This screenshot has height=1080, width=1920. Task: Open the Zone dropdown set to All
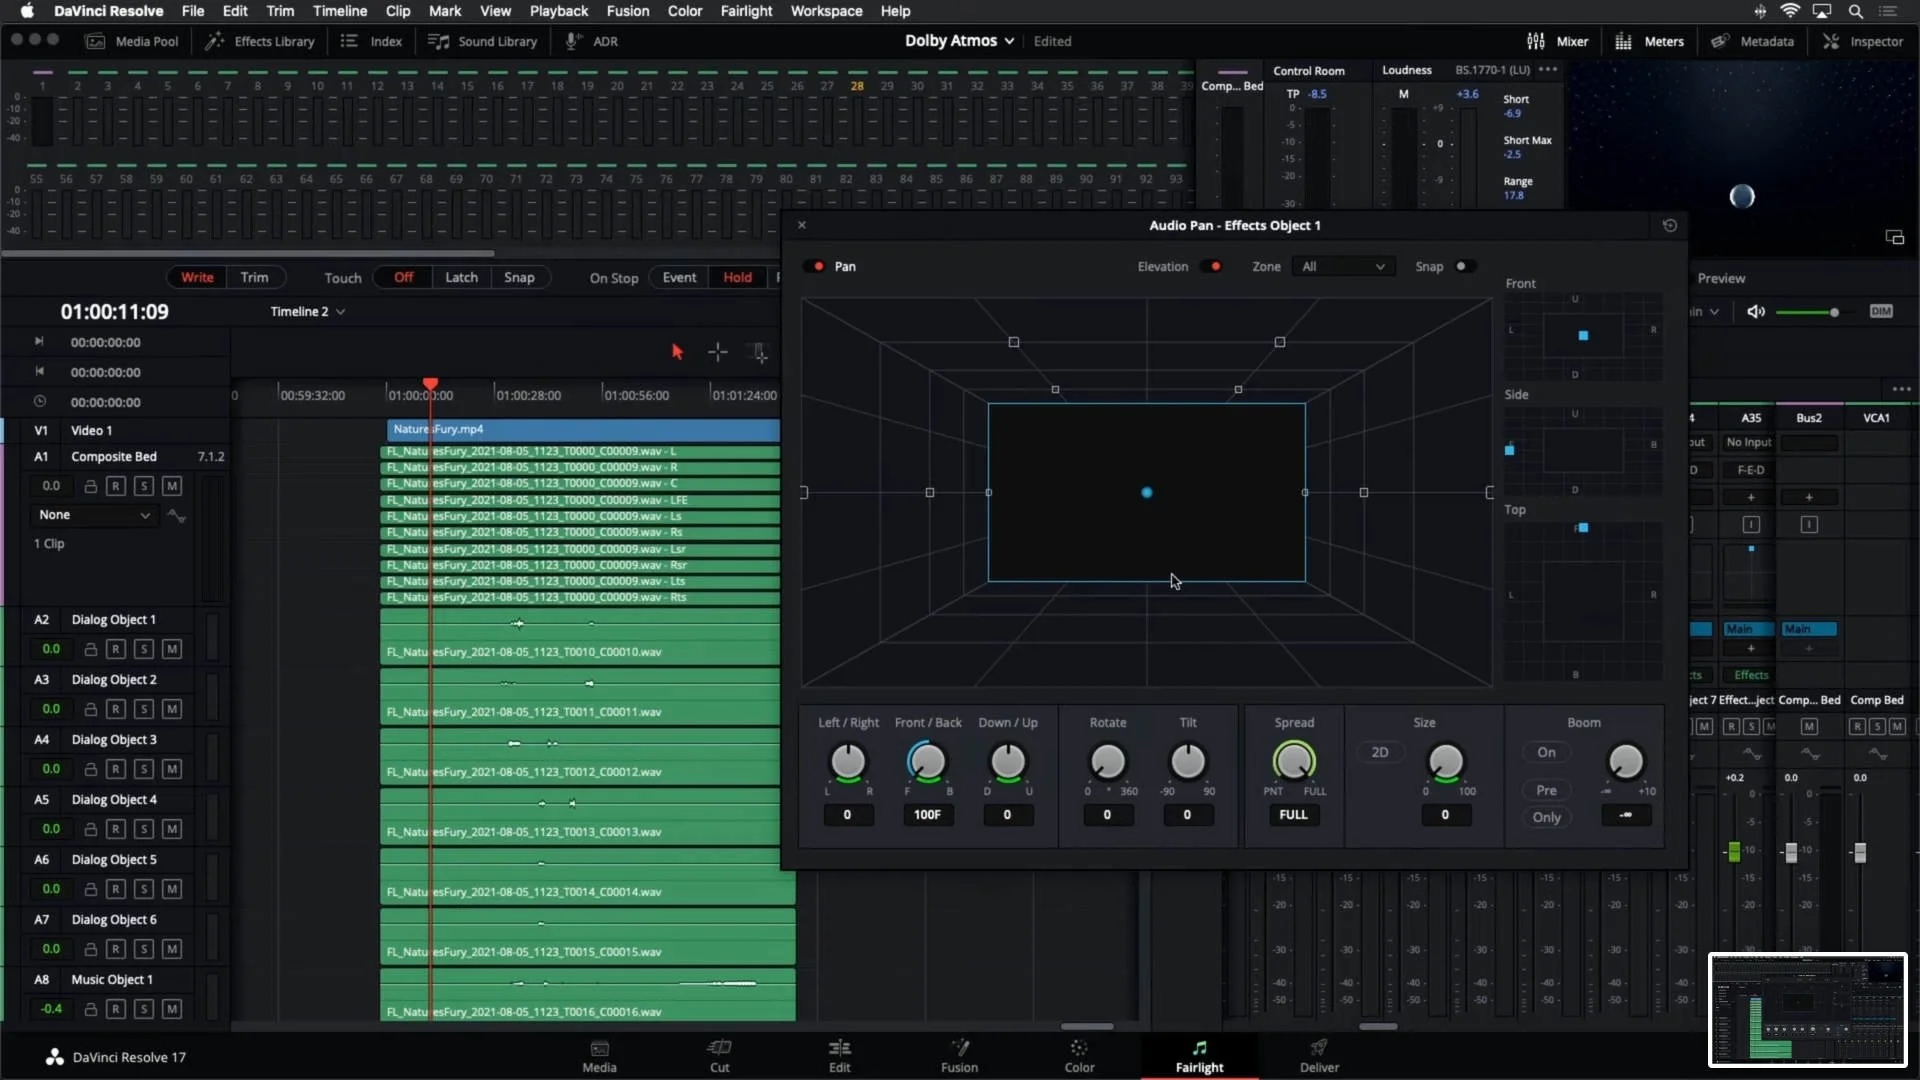1343,267
